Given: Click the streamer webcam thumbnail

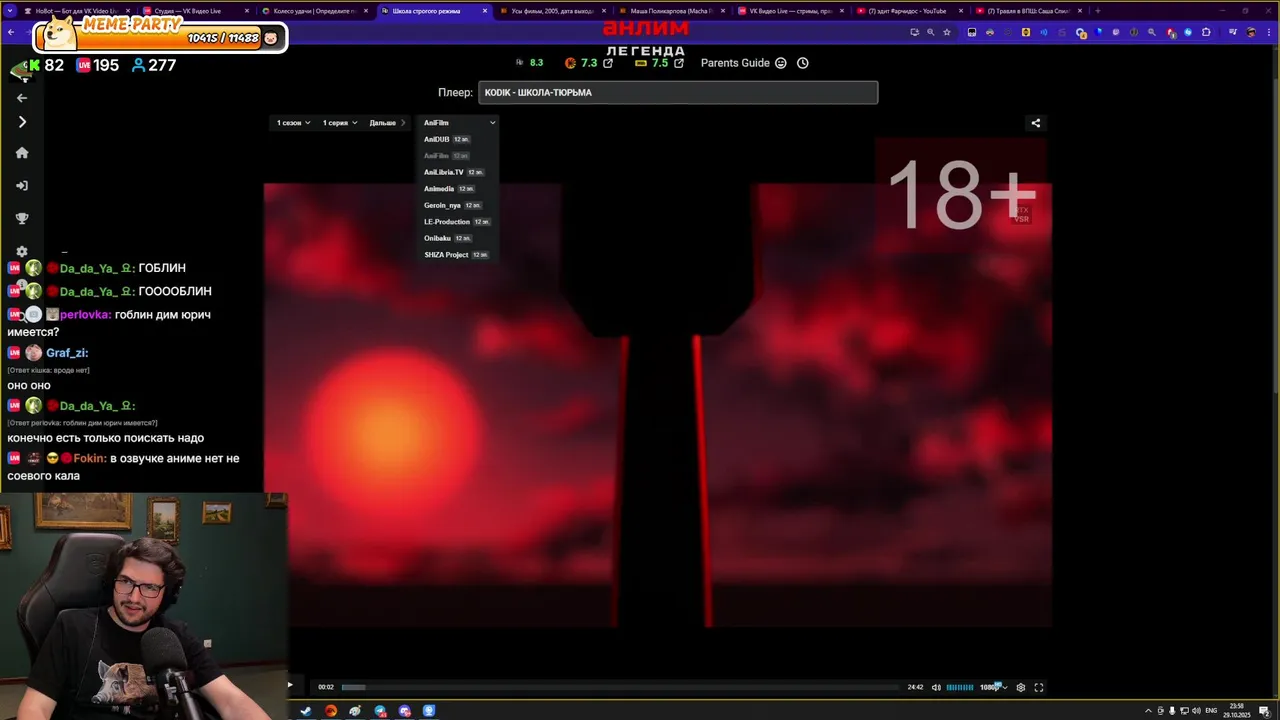Looking at the screenshot, I should [144, 606].
